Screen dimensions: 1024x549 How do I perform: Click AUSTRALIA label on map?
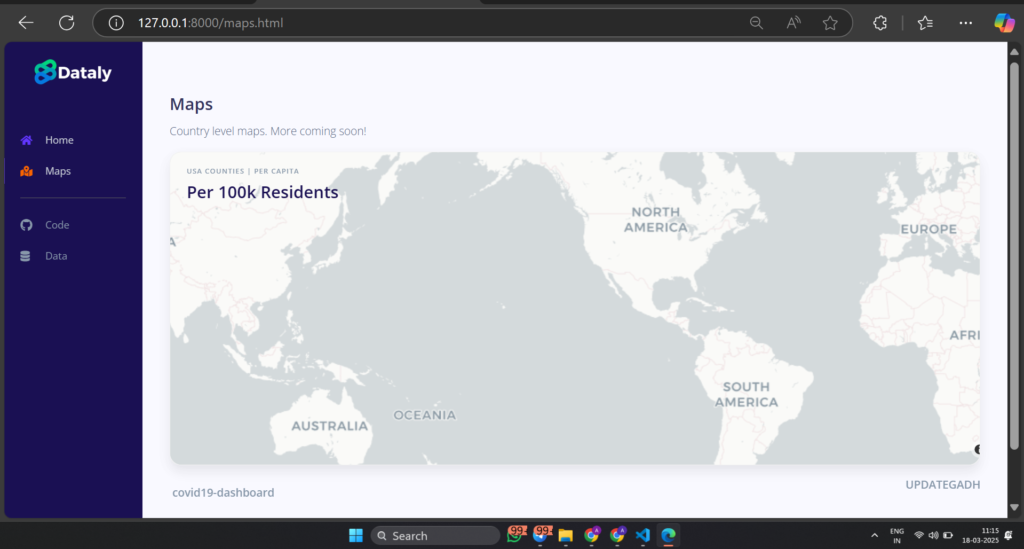click(x=330, y=426)
